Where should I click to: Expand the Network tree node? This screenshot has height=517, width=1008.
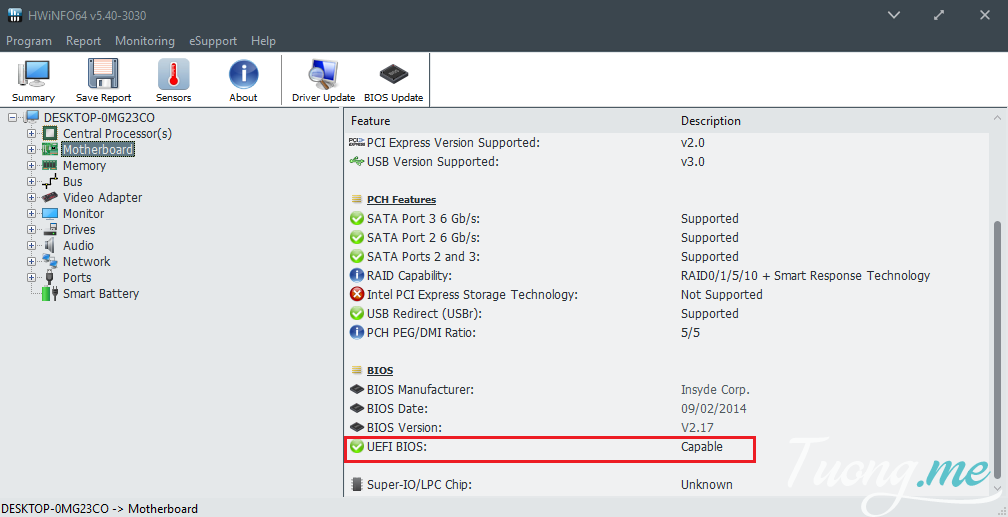coord(32,262)
